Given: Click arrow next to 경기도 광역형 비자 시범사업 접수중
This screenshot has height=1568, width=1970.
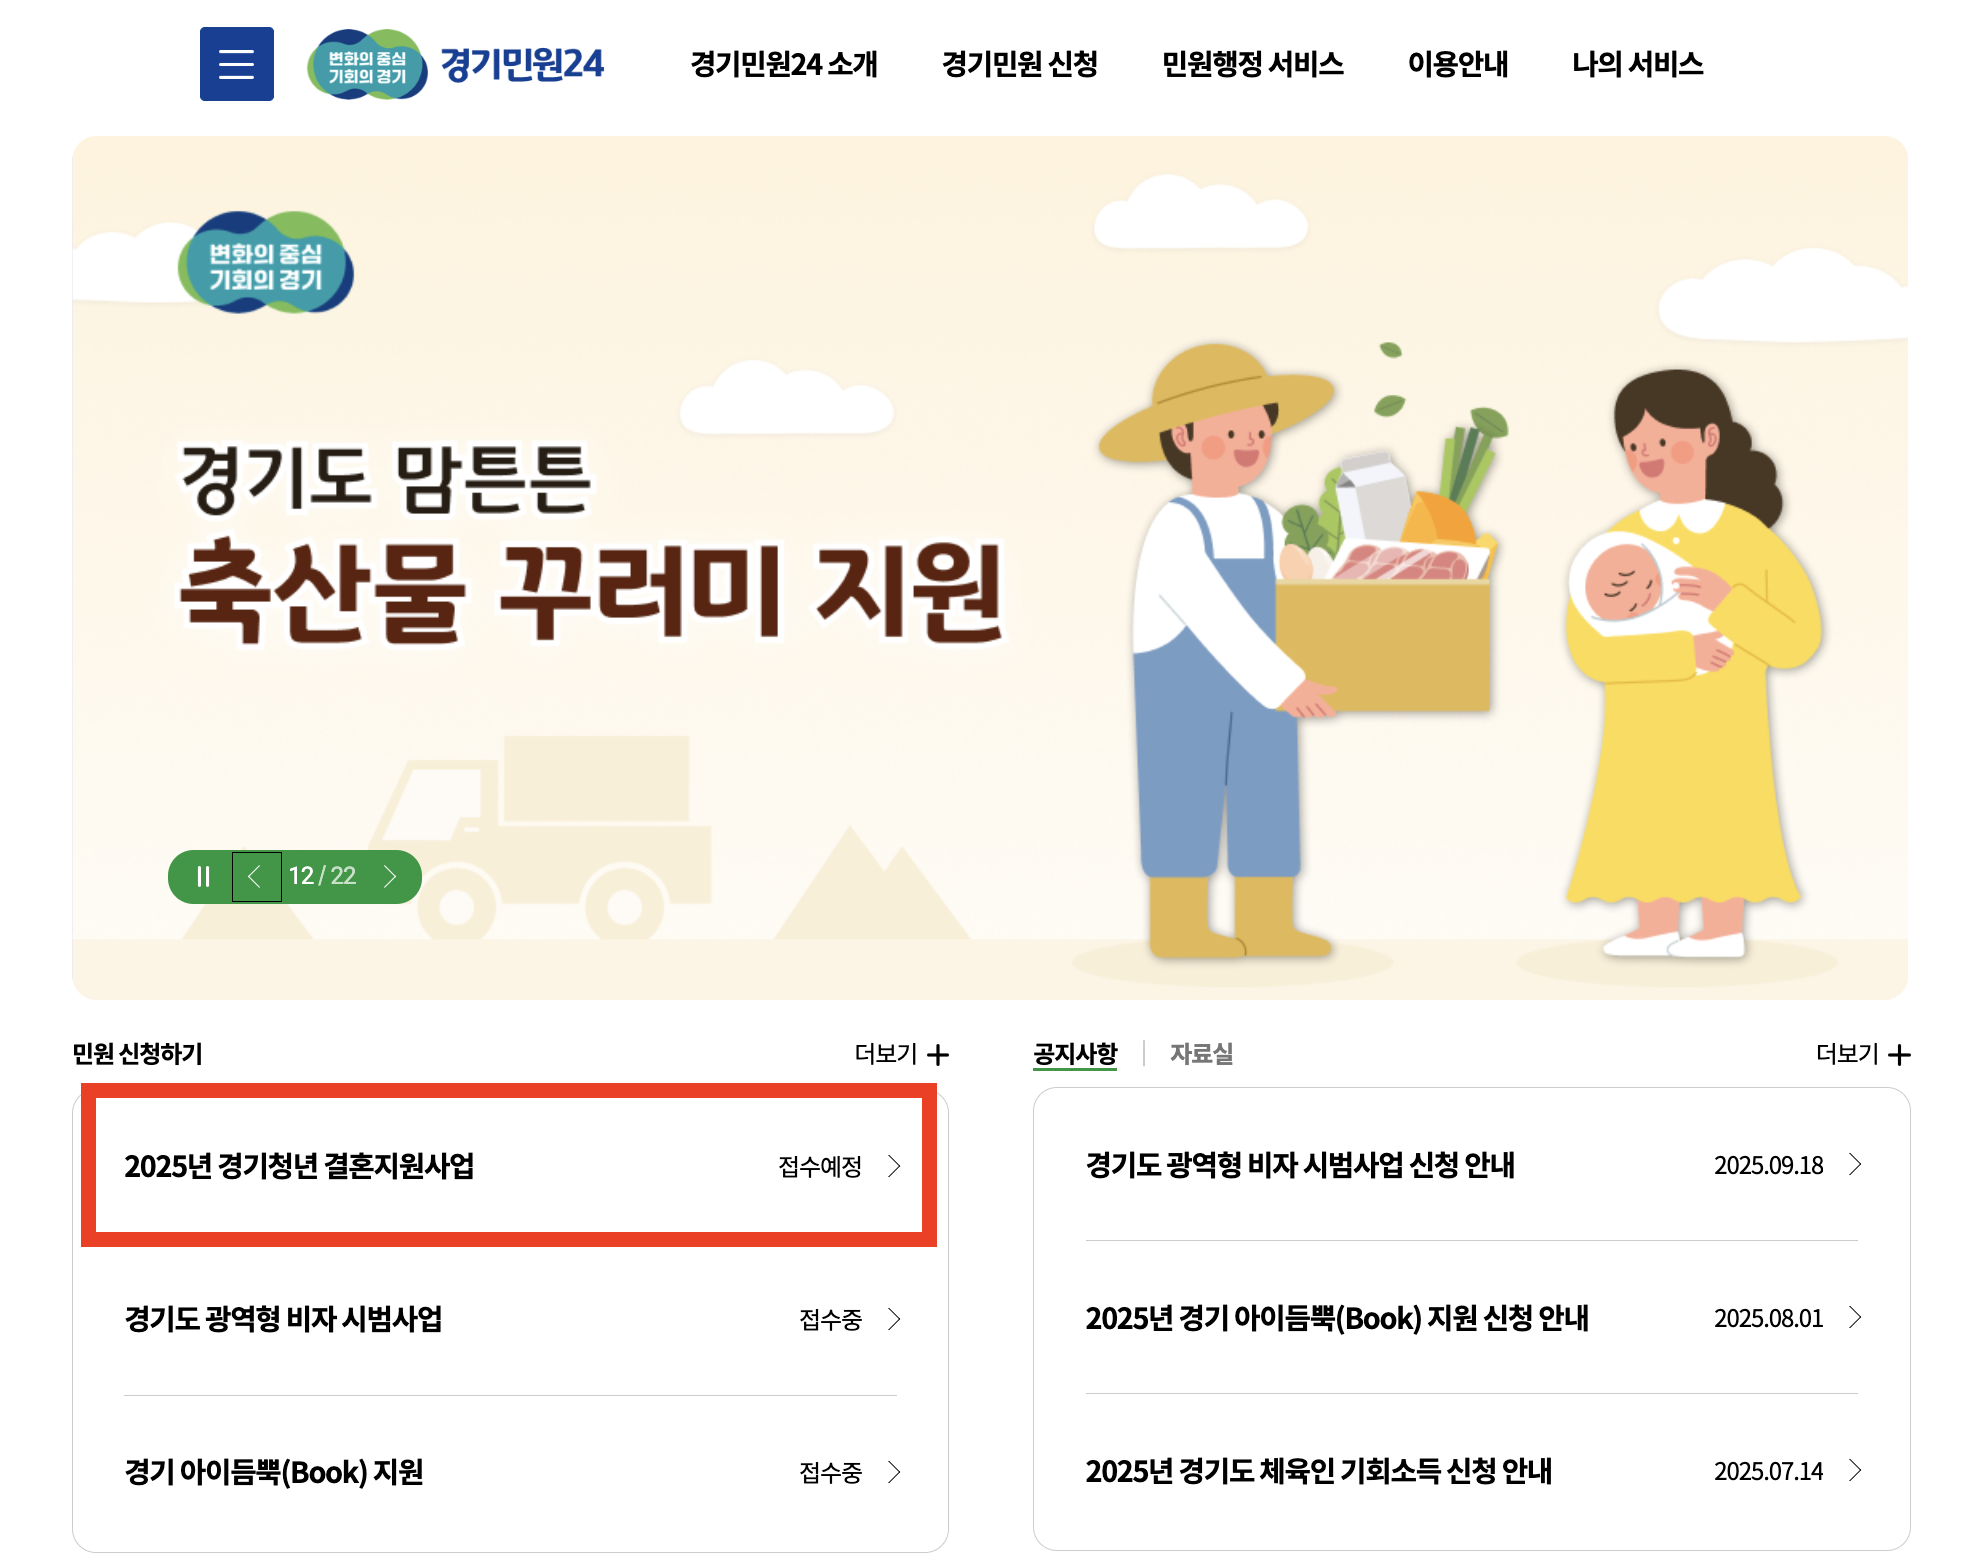Looking at the screenshot, I should (894, 1319).
